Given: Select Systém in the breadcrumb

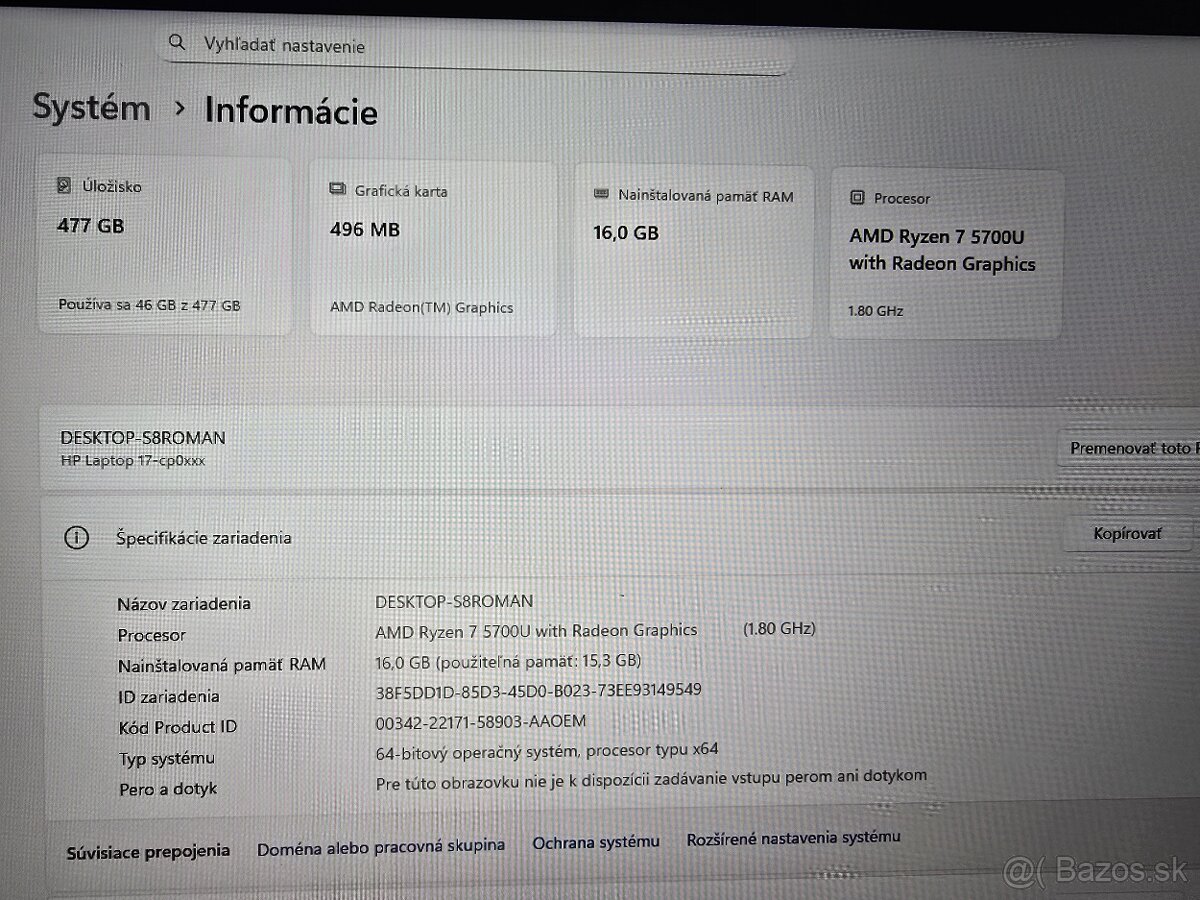Looking at the screenshot, I should 91,108.
